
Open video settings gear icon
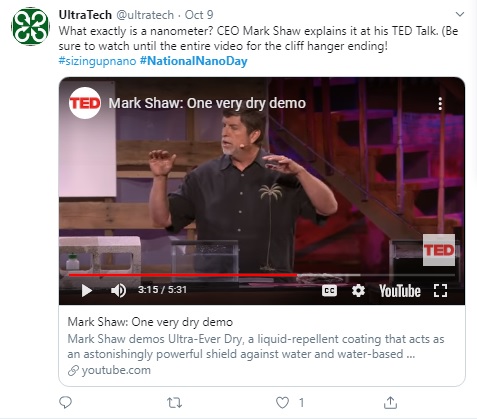(x=358, y=291)
